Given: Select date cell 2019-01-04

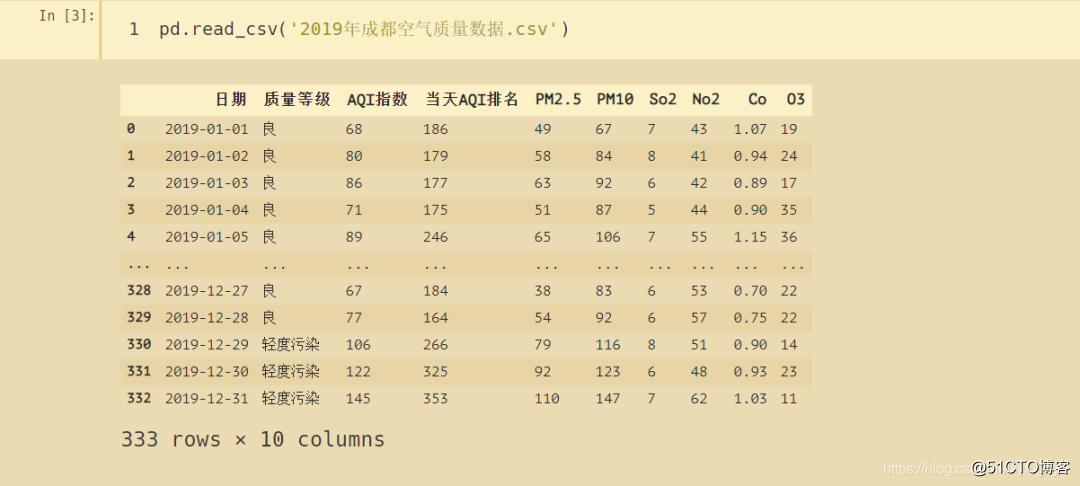Looking at the screenshot, I should [x=207, y=209].
